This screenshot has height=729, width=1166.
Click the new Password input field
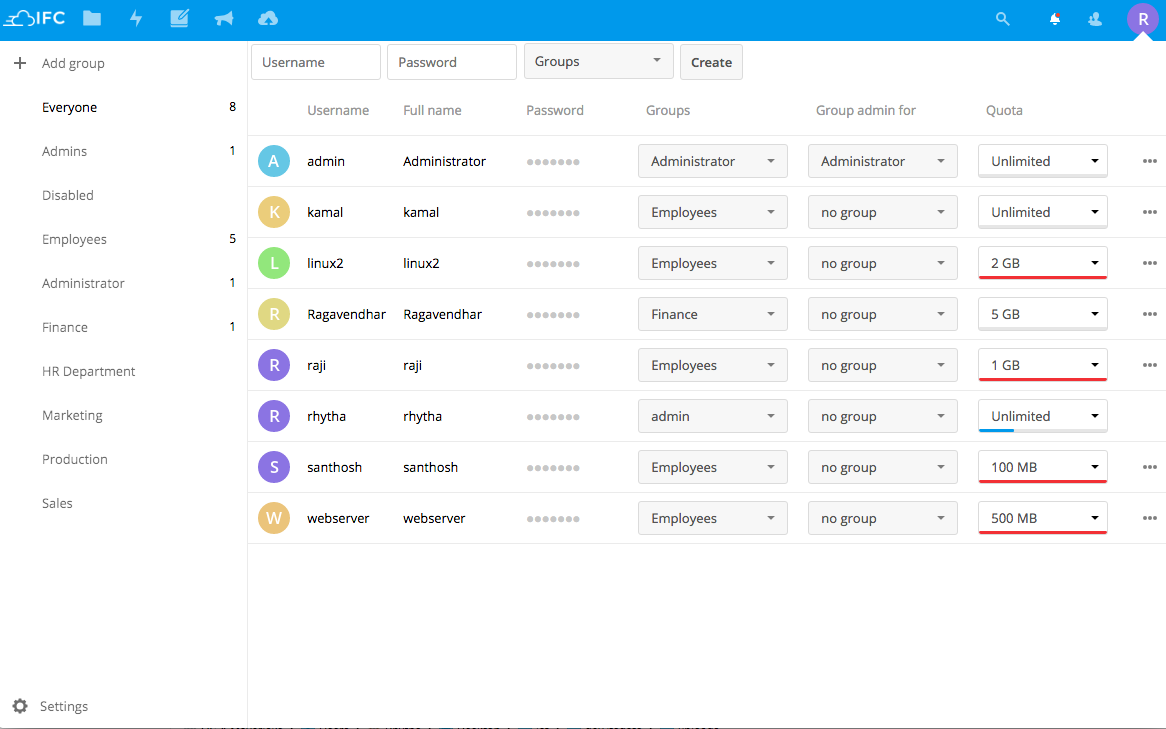pos(451,62)
